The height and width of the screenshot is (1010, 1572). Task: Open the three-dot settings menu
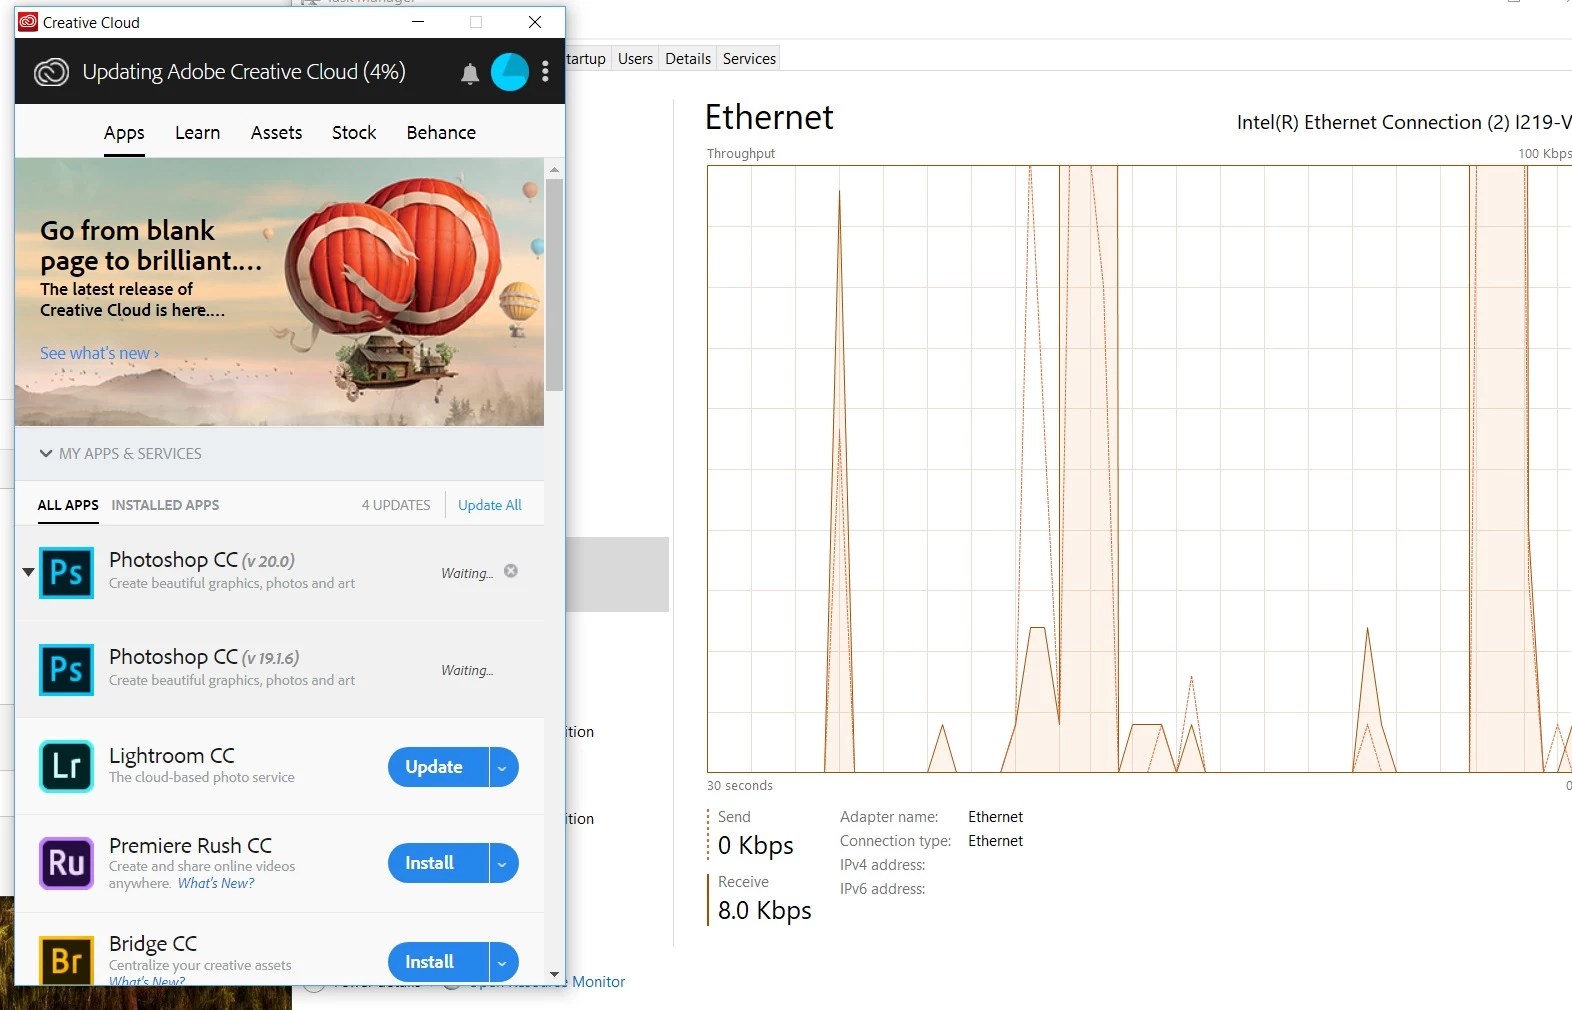[x=545, y=71]
